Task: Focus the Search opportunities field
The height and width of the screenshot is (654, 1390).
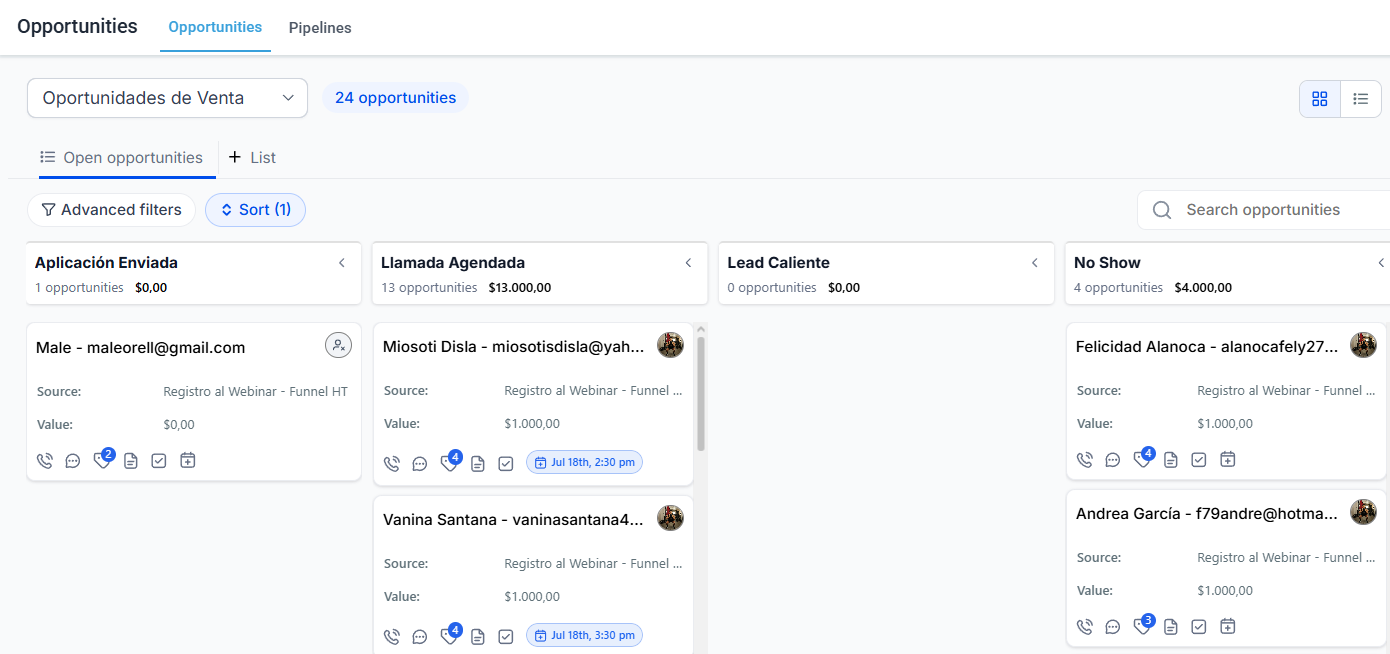Action: tap(1263, 210)
